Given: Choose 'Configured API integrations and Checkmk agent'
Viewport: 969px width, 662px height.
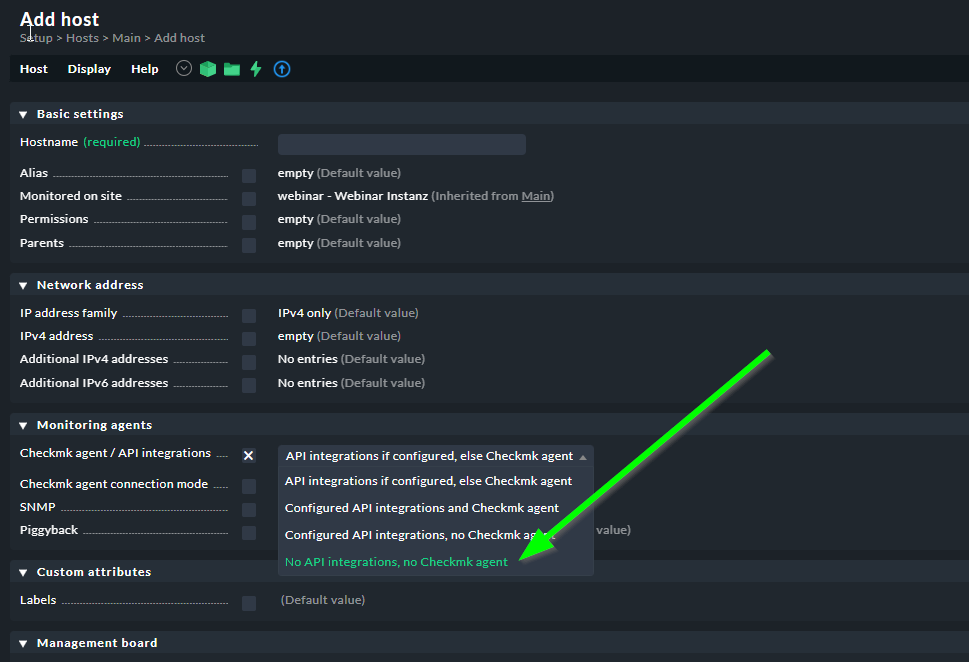Looking at the screenshot, I should point(421,508).
